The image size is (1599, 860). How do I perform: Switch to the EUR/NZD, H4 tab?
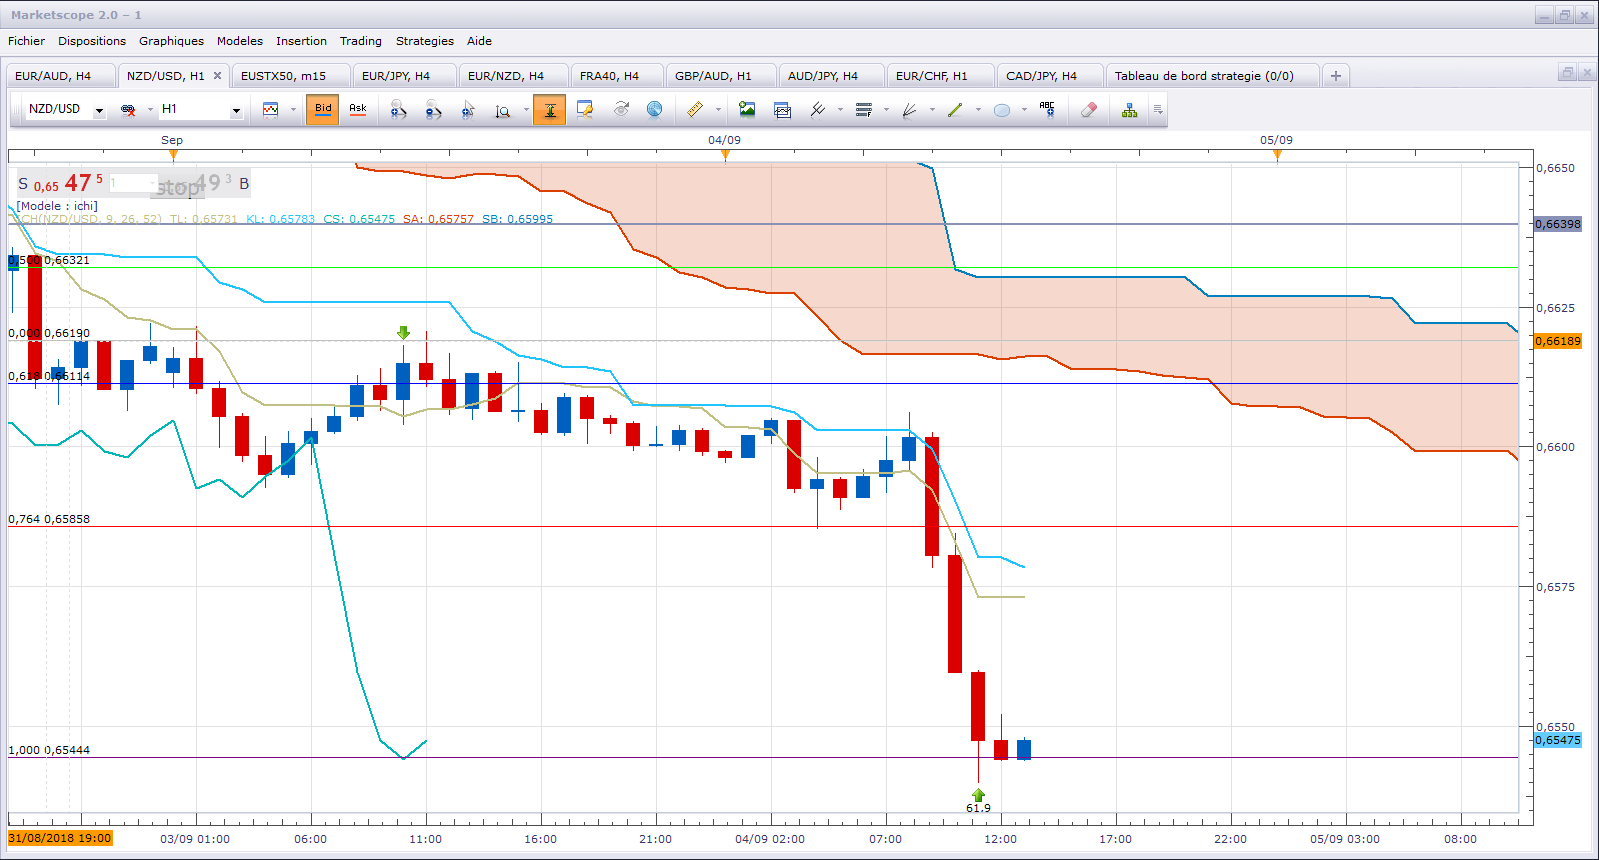[513, 76]
